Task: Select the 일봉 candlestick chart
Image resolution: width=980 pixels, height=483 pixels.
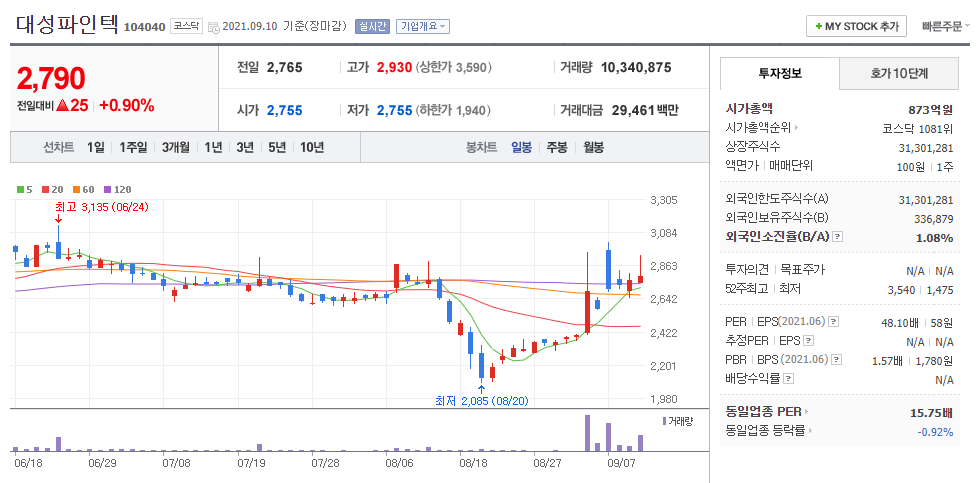Action: [521, 147]
